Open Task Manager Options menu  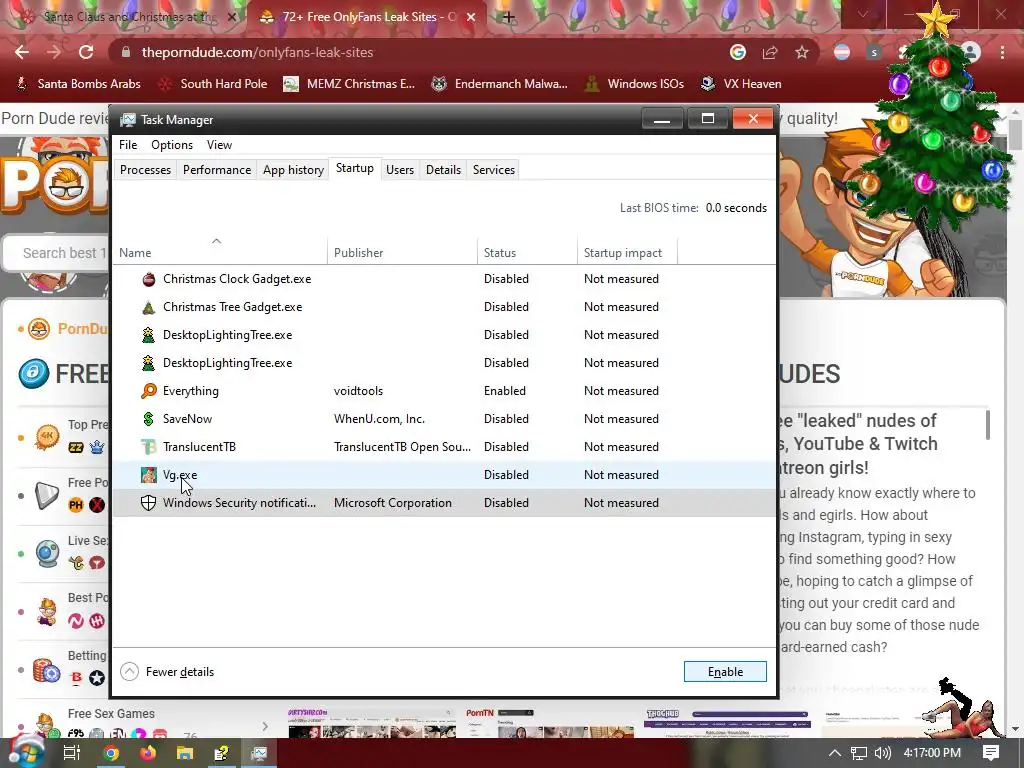pyautogui.click(x=172, y=145)
